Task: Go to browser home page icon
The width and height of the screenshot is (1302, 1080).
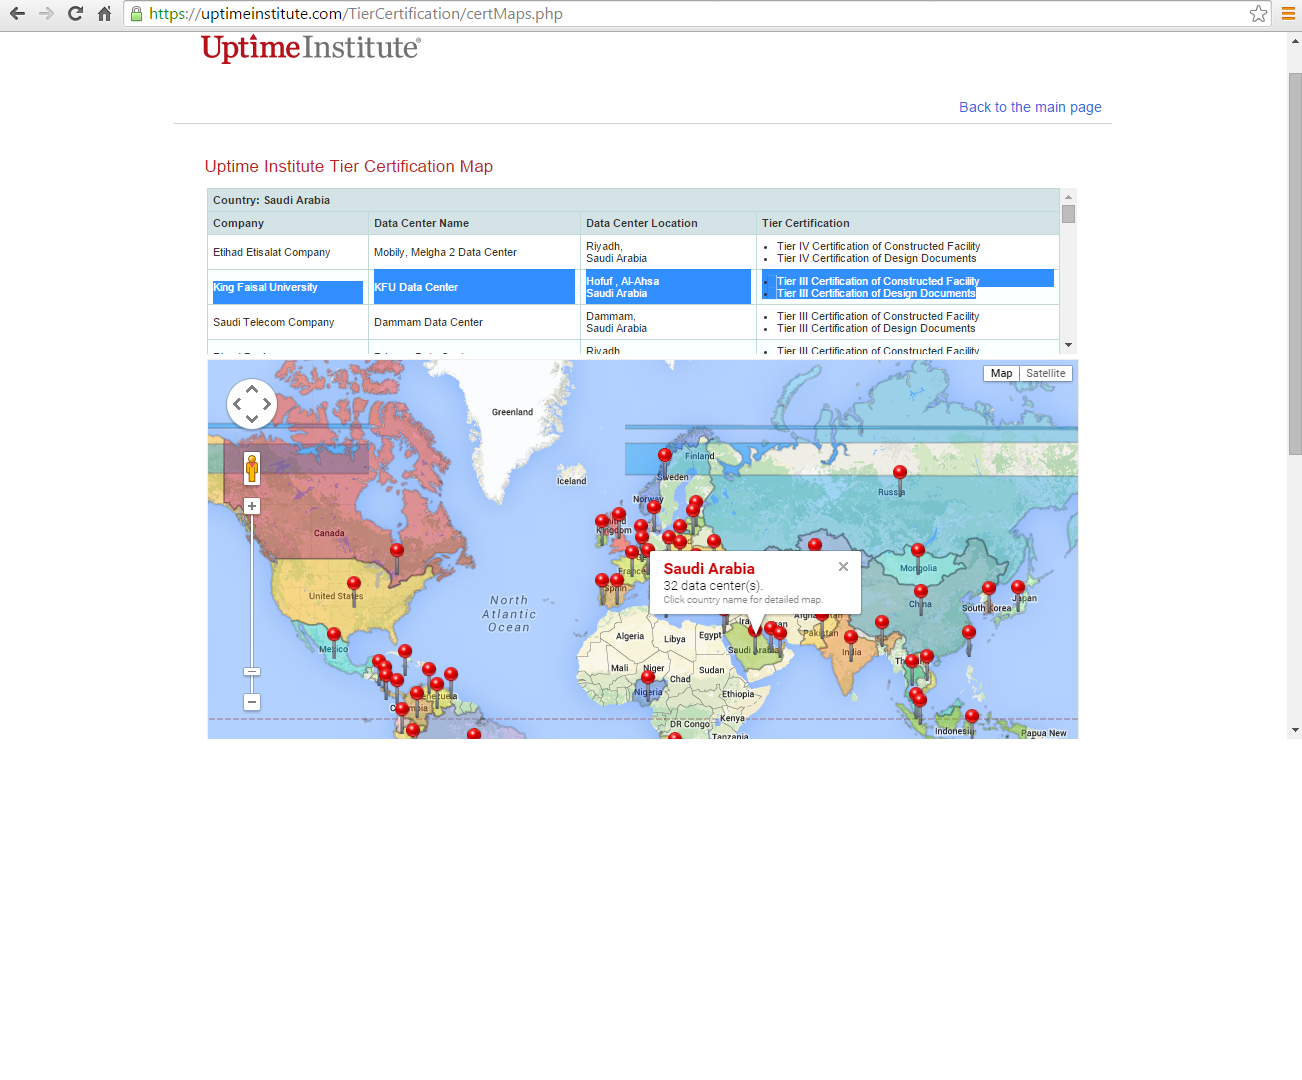Action: point(104,14)
